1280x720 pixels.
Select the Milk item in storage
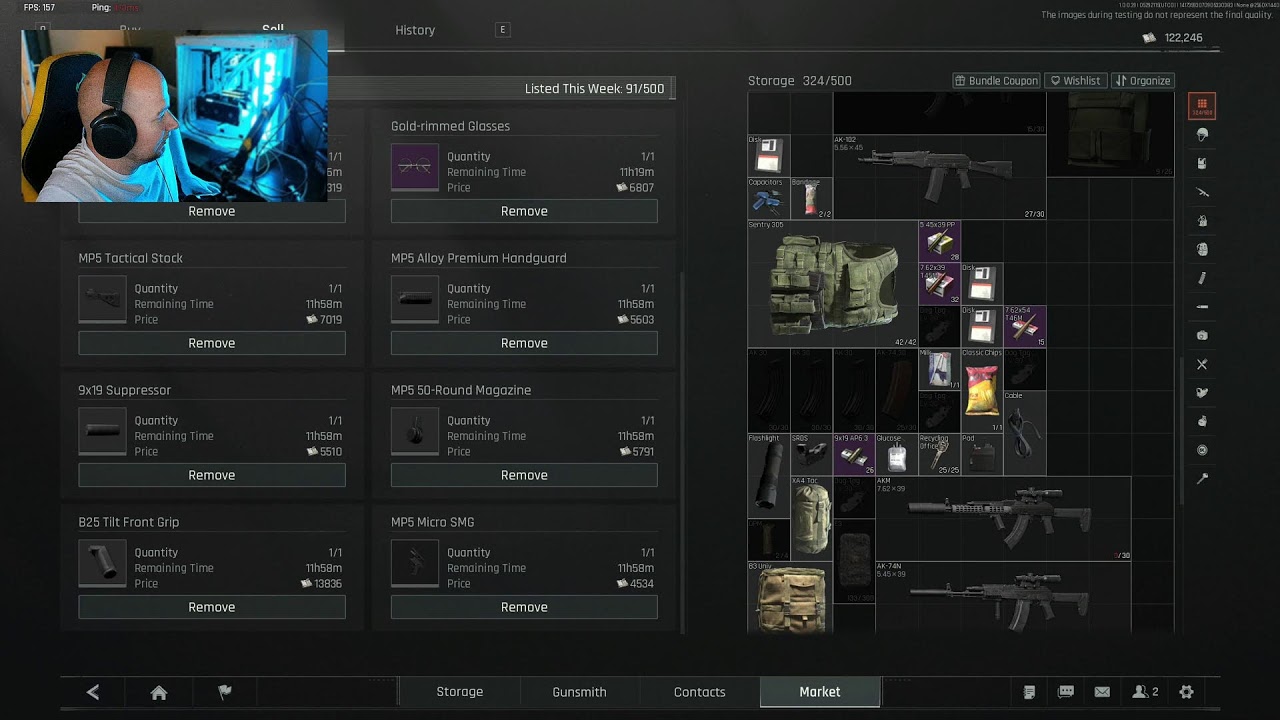click(x=939, y=369)
